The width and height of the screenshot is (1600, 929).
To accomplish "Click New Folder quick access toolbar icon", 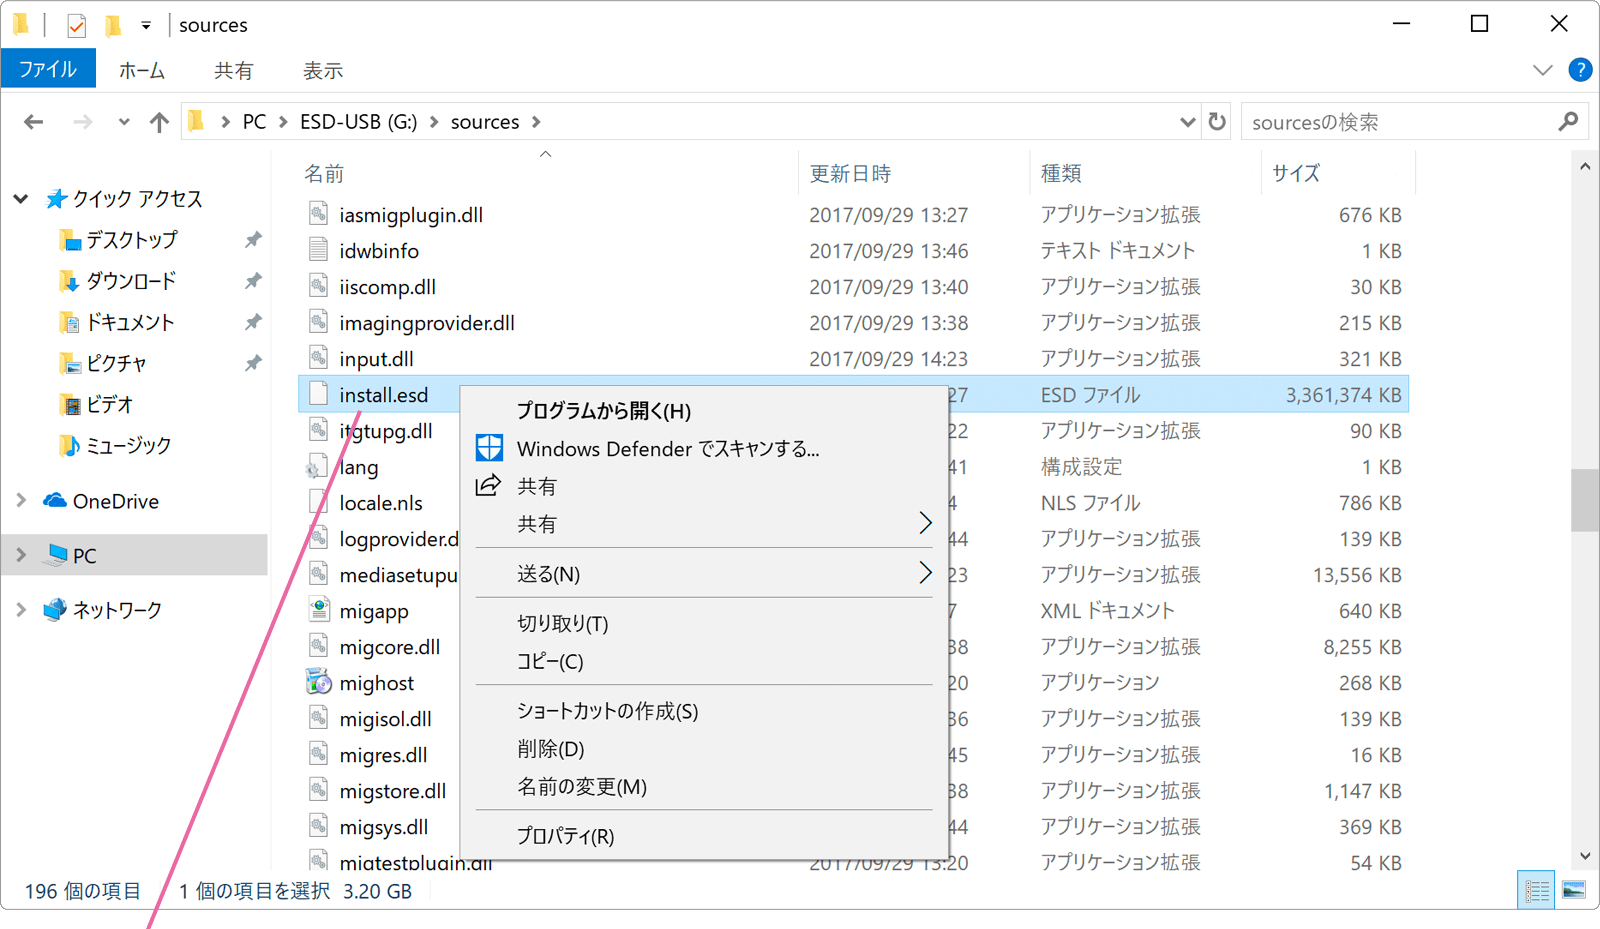I will coord(113,25).
